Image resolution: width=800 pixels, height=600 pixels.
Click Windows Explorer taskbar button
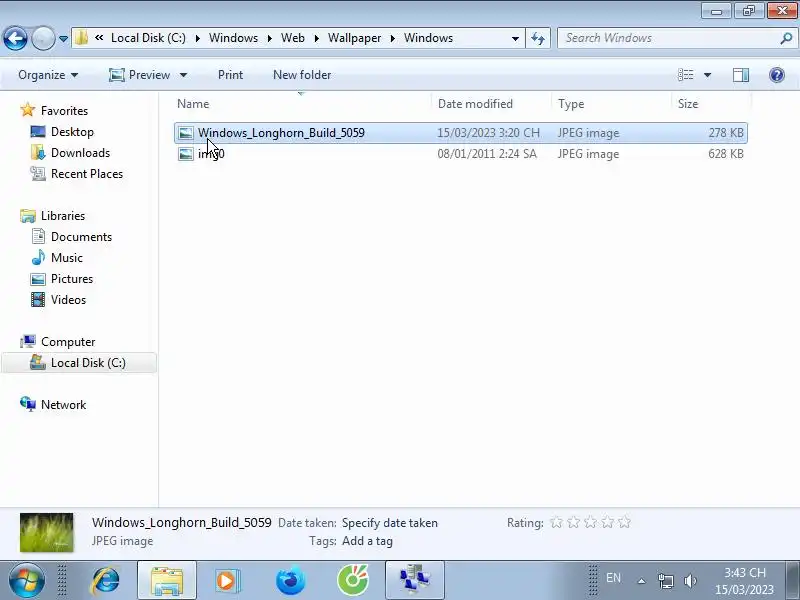(166, 580)
